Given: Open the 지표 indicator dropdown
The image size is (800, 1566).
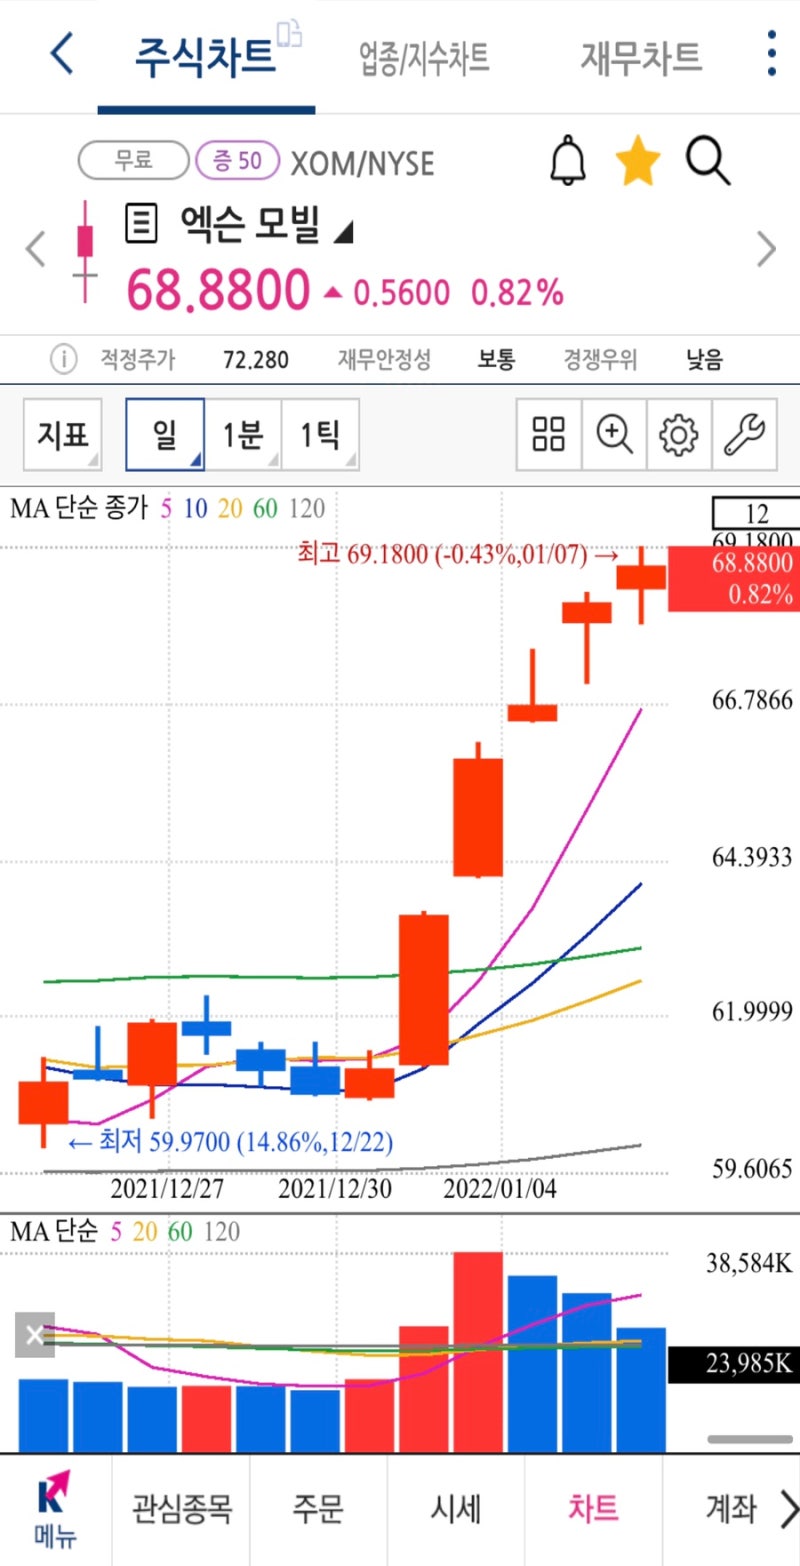Looking at the screenshot, I should (x=62, y=434).
